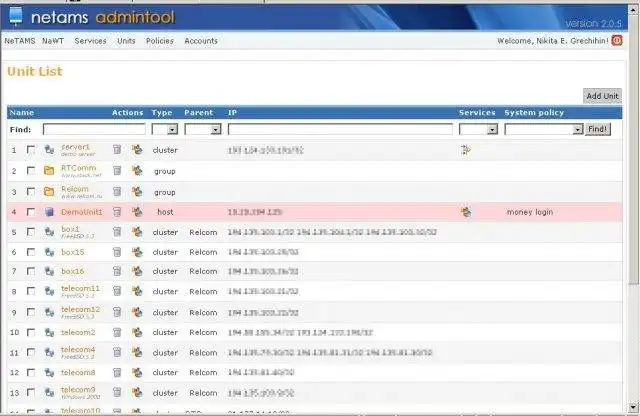640x416 pixels.
Task: Click the cluster unit icon next to server1
Action: pyautogui.click(x=49, y=150)
